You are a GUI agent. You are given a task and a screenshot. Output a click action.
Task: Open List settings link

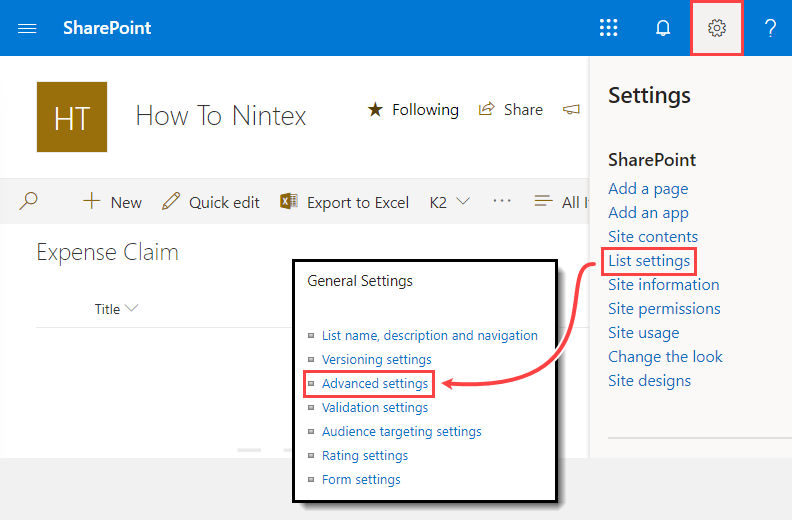click(649, 261)
